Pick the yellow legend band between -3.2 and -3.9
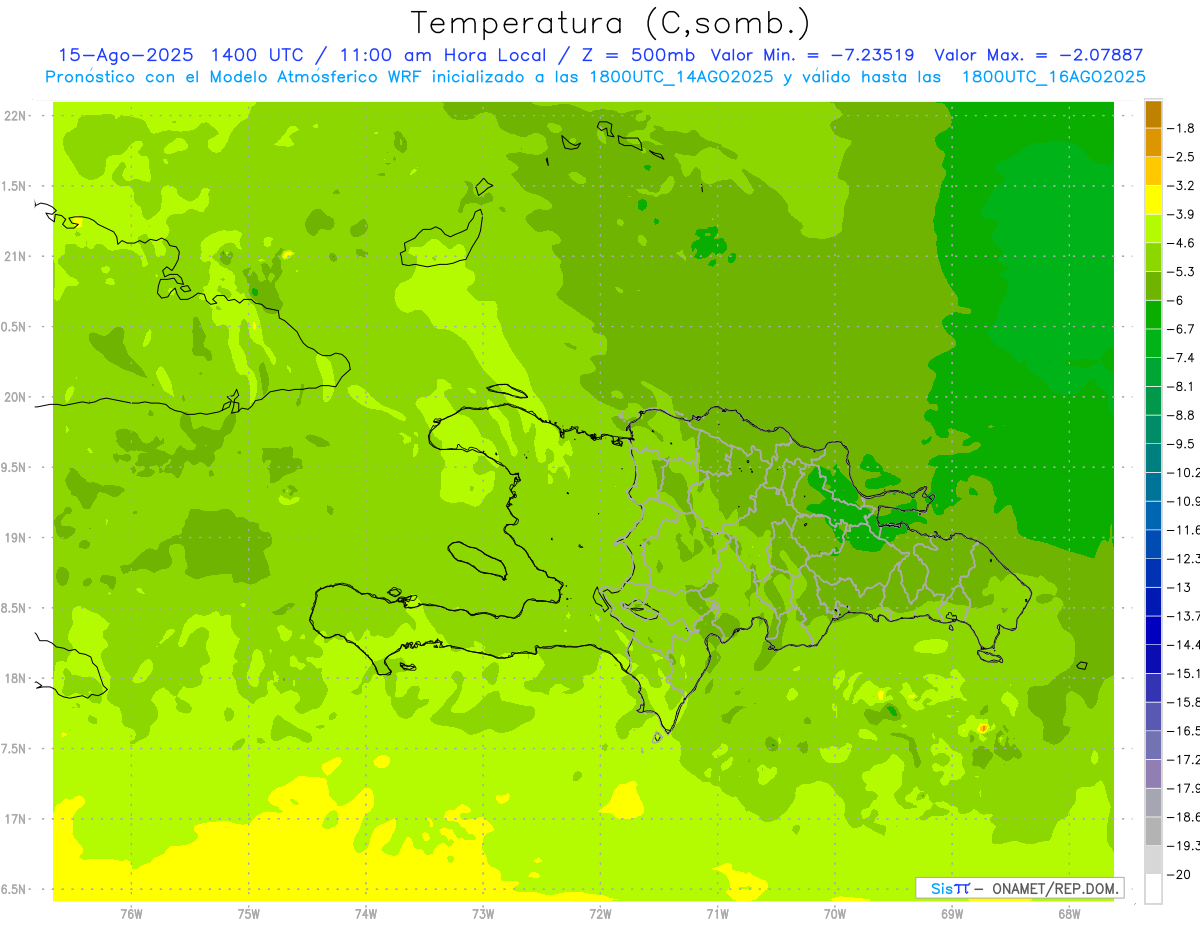The height and width of the screenshot is (927, 1200). 1153,200
